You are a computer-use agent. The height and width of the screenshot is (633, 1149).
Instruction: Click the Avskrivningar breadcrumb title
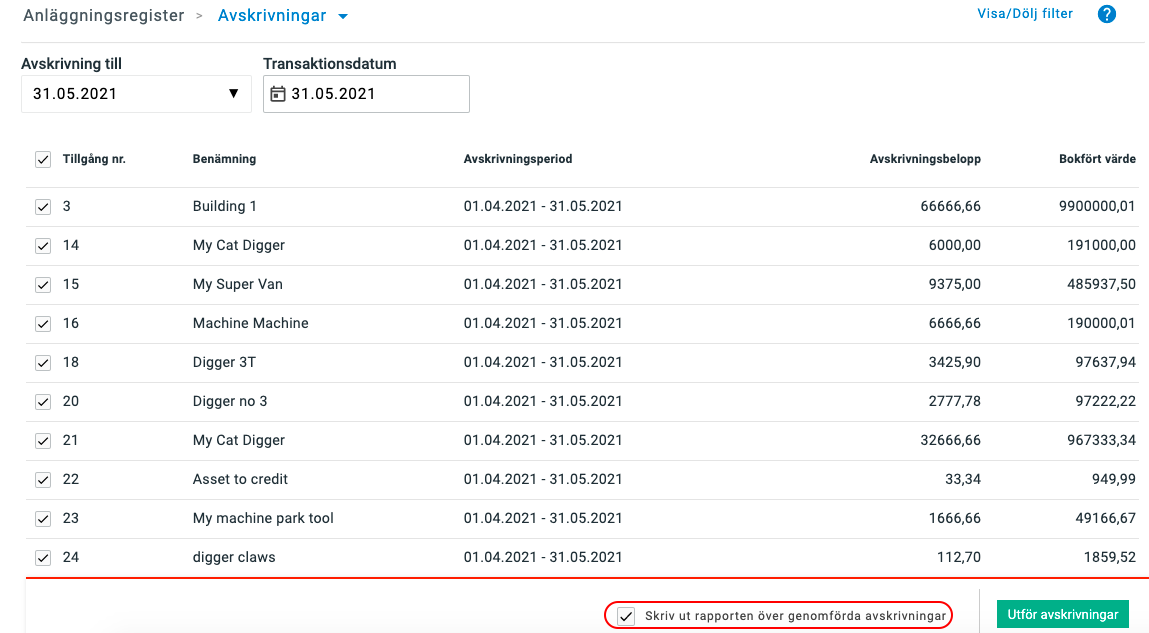tap(272, 16)
